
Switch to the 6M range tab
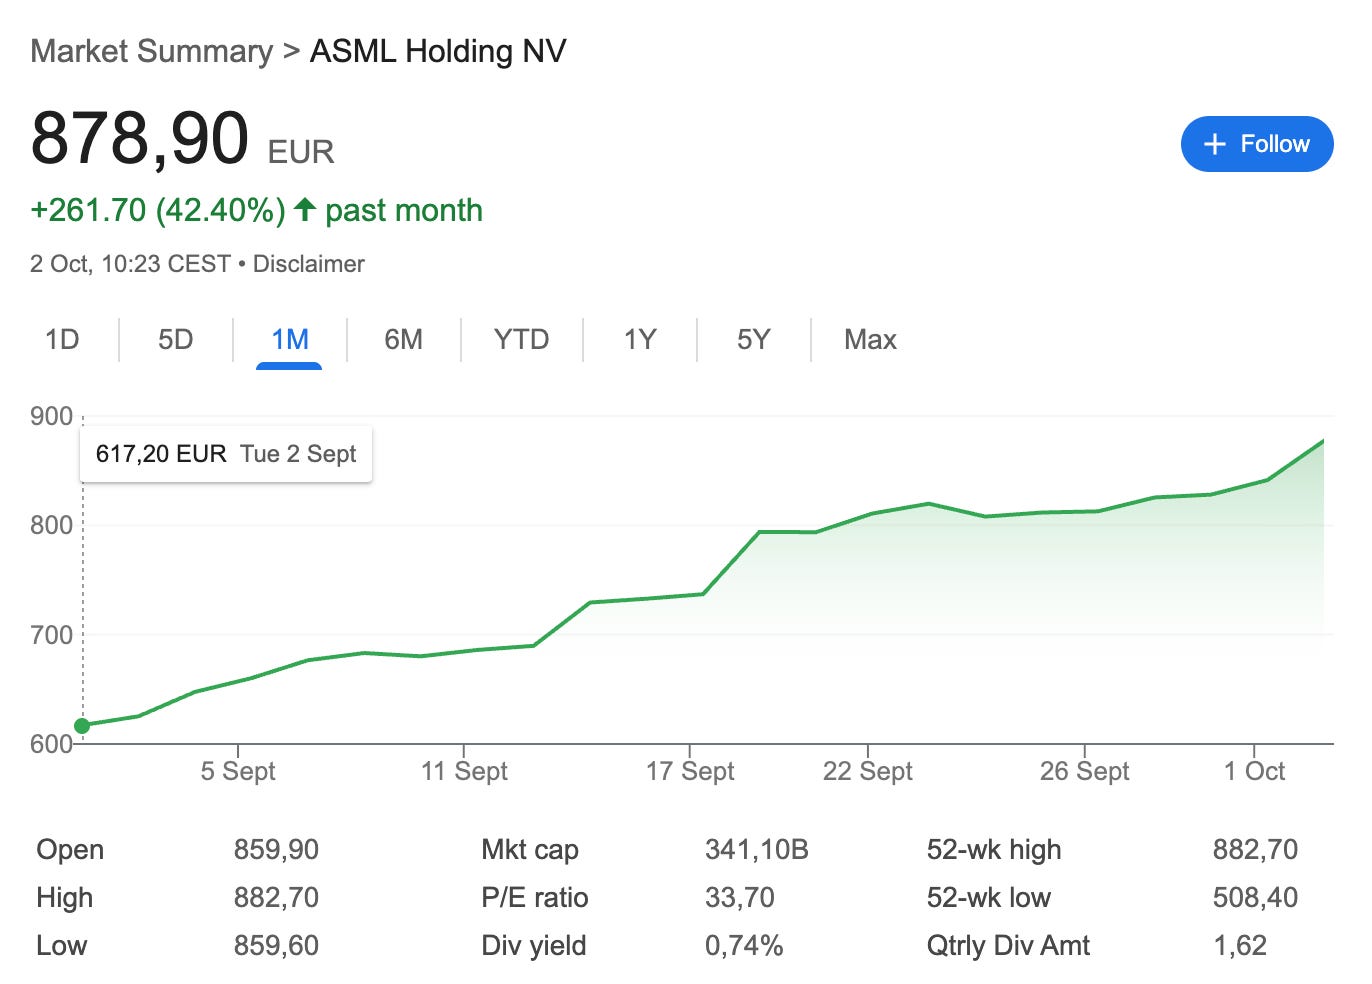pos(404,340)
